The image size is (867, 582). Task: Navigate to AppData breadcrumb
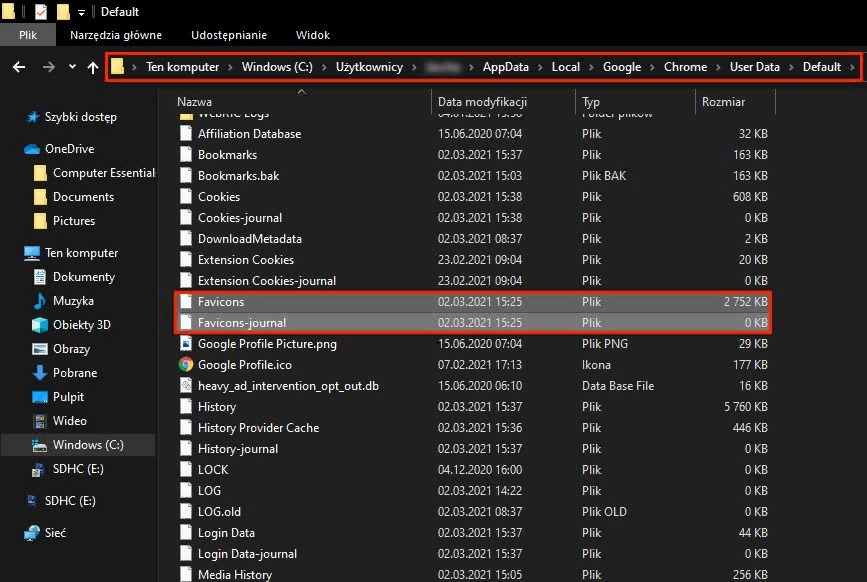coord(505,67)
